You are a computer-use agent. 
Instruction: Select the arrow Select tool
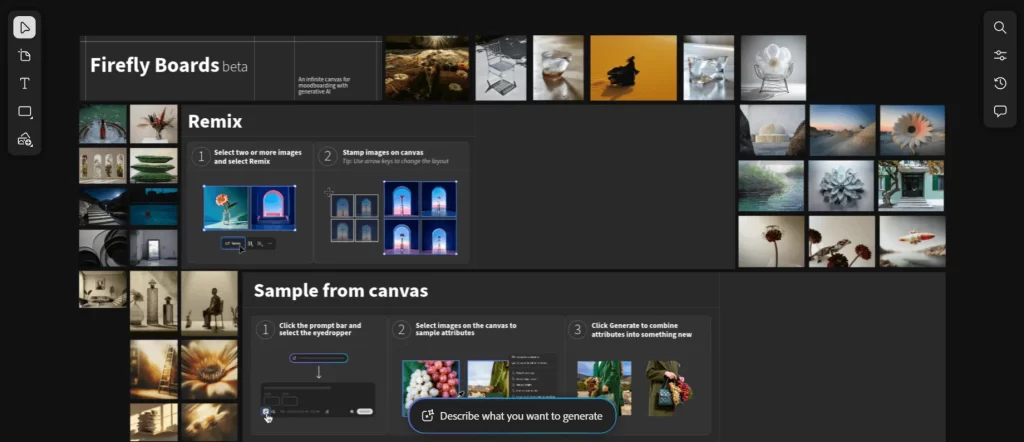(25, 27)
